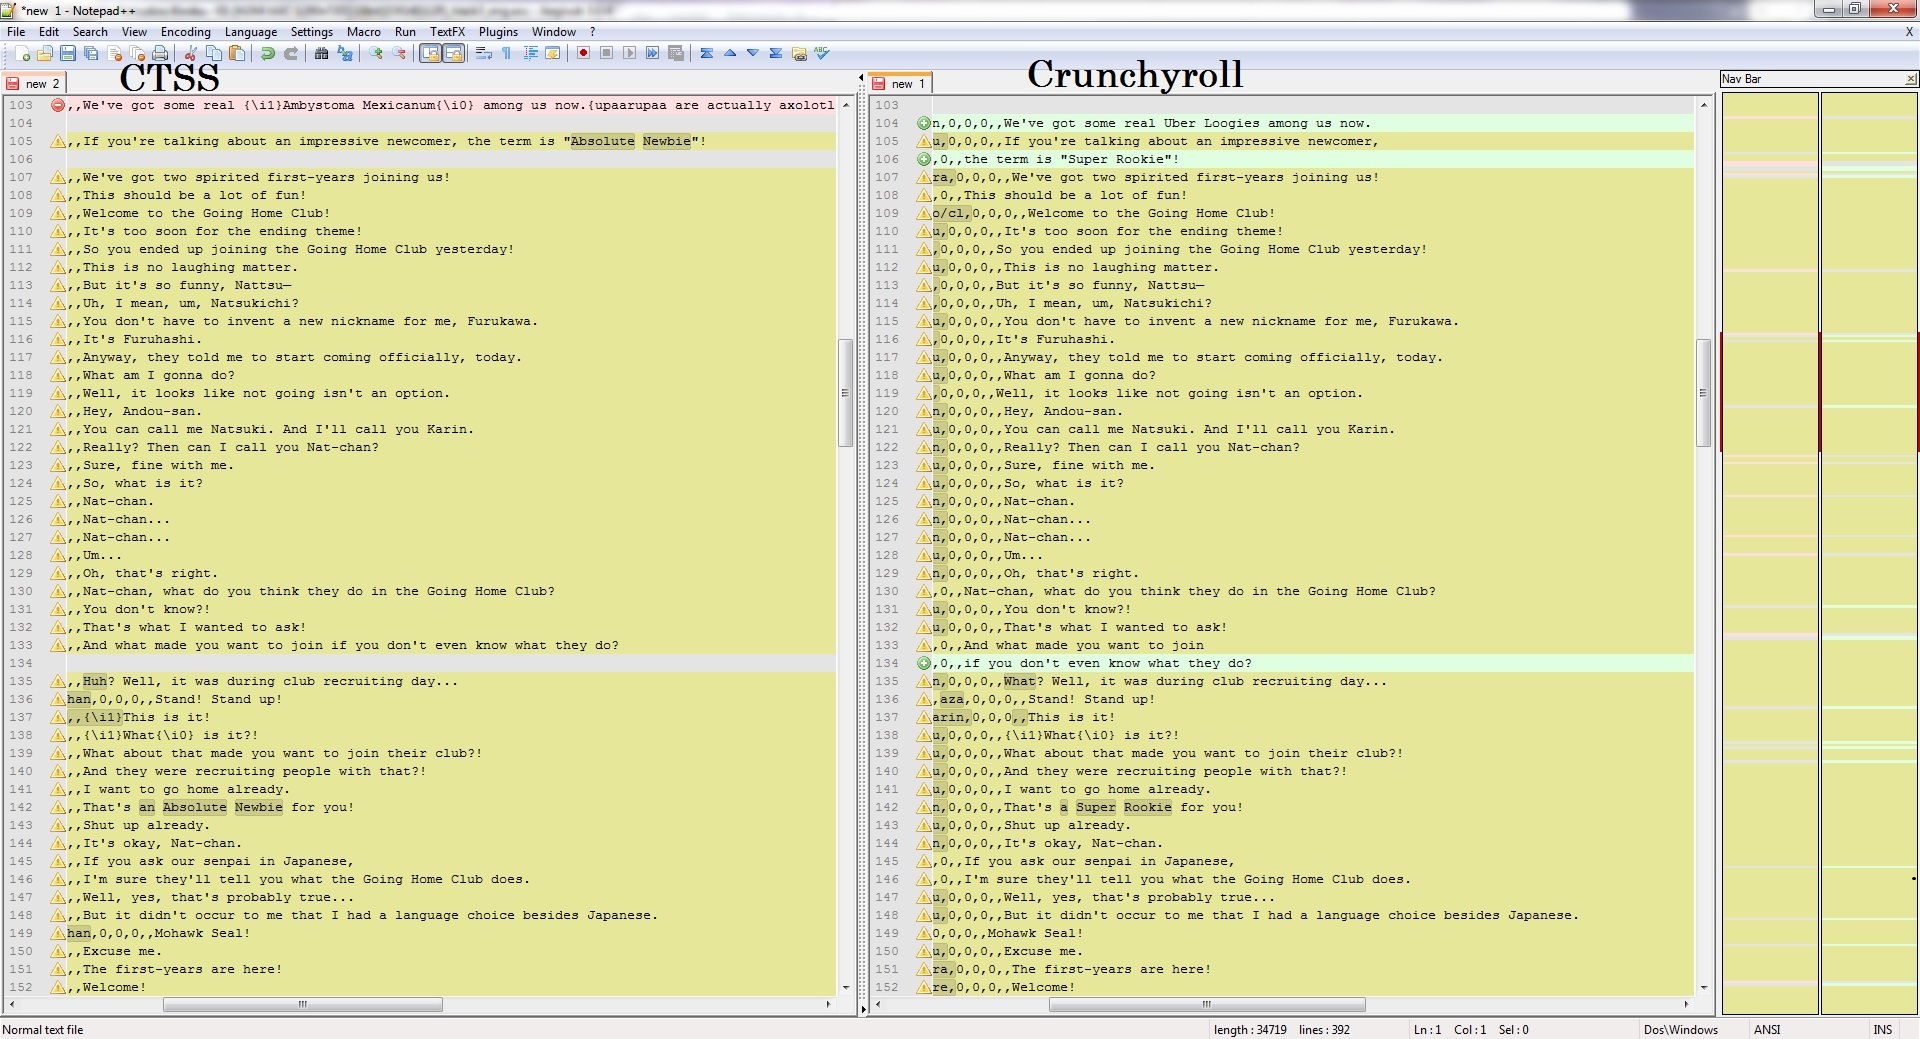
Task: Open Find with the binoculars icon
Action: tap(321, 53)
